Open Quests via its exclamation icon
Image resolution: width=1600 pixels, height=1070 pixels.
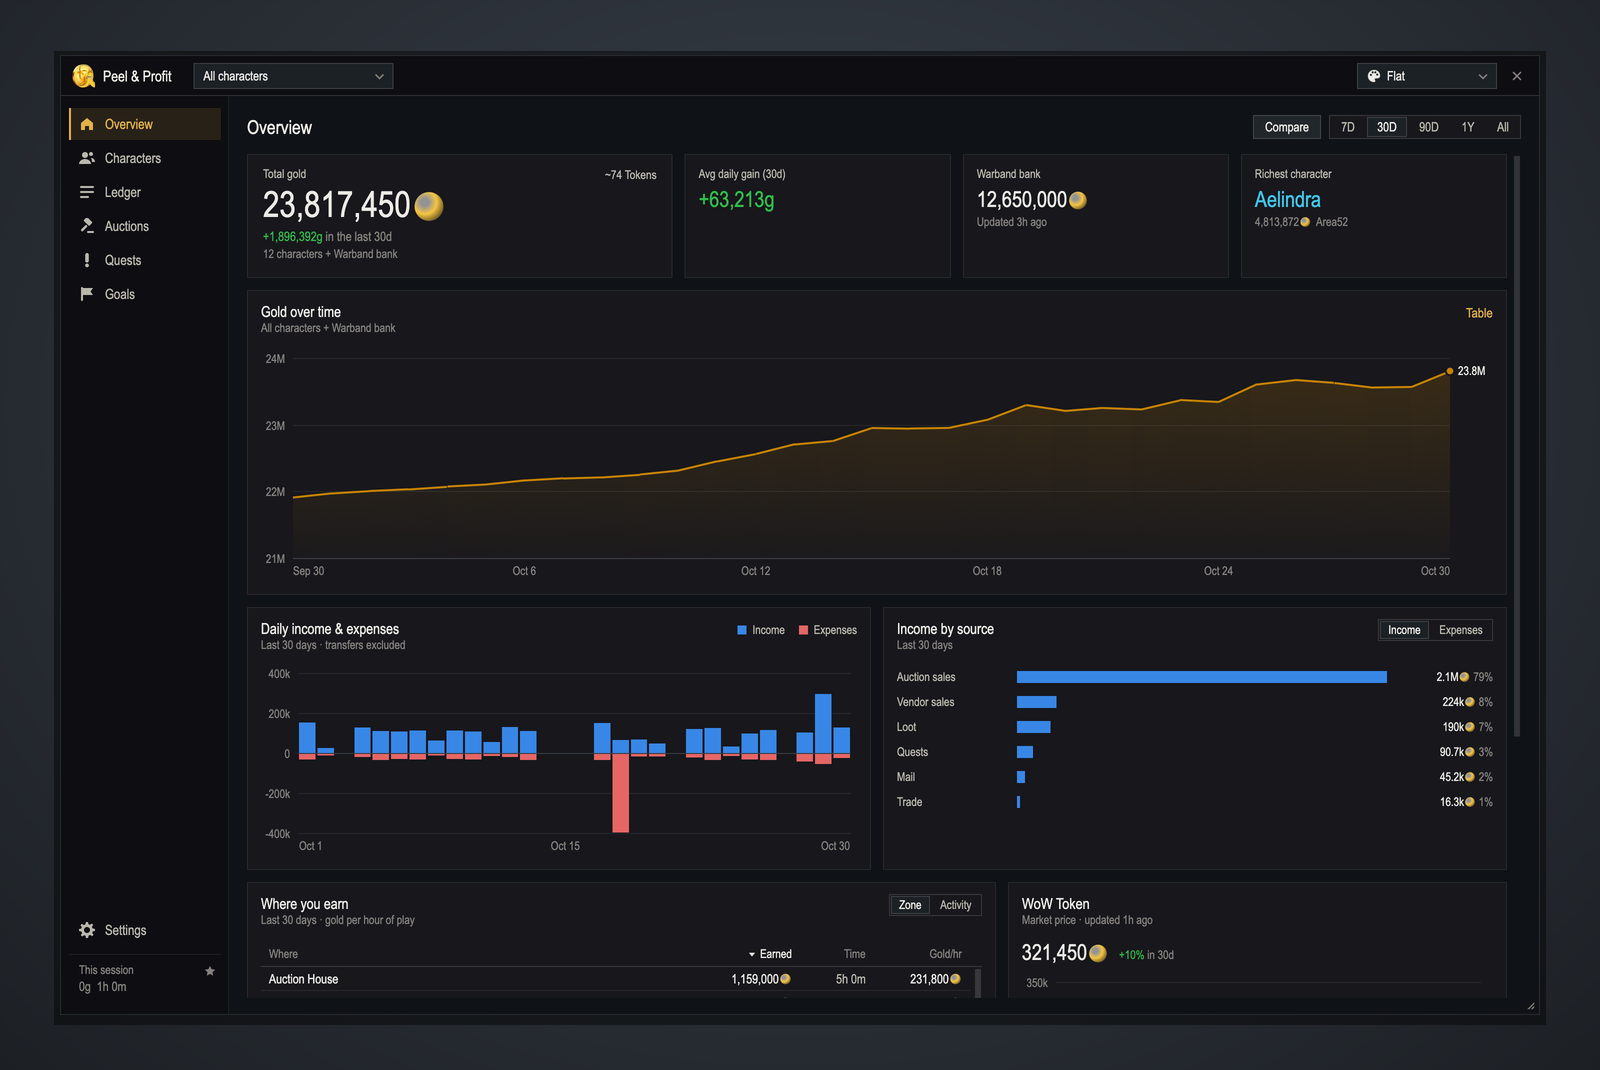[x=87, y=260]
